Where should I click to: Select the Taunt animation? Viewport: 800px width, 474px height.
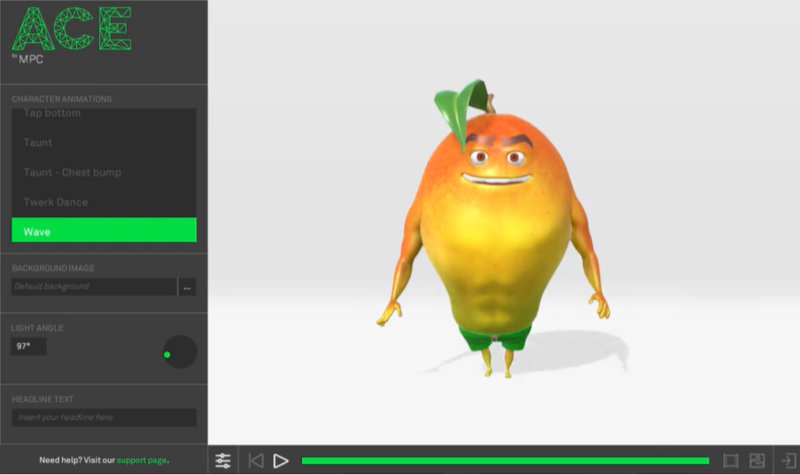(104, 142)
